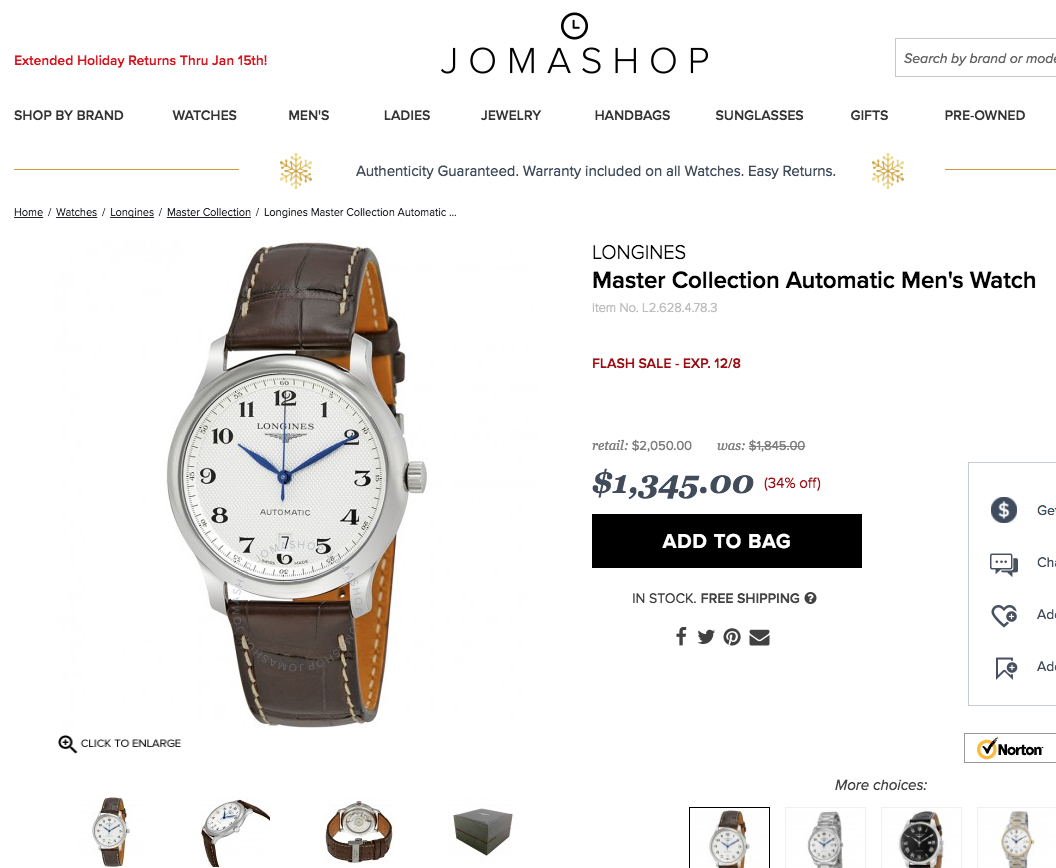Open chat via the speech bubble icon
1056x868 pixels.
pyautogui.click(x=1003, y=564)
